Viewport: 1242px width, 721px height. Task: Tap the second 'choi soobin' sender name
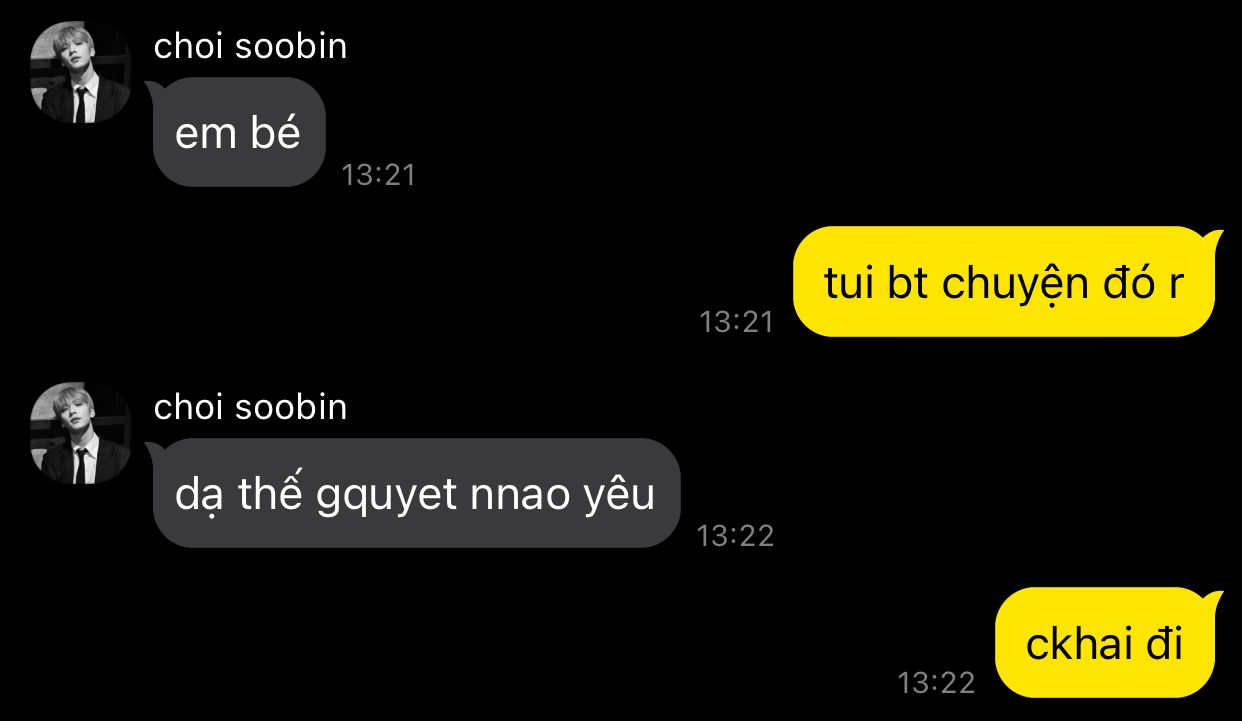coord(250,407)
